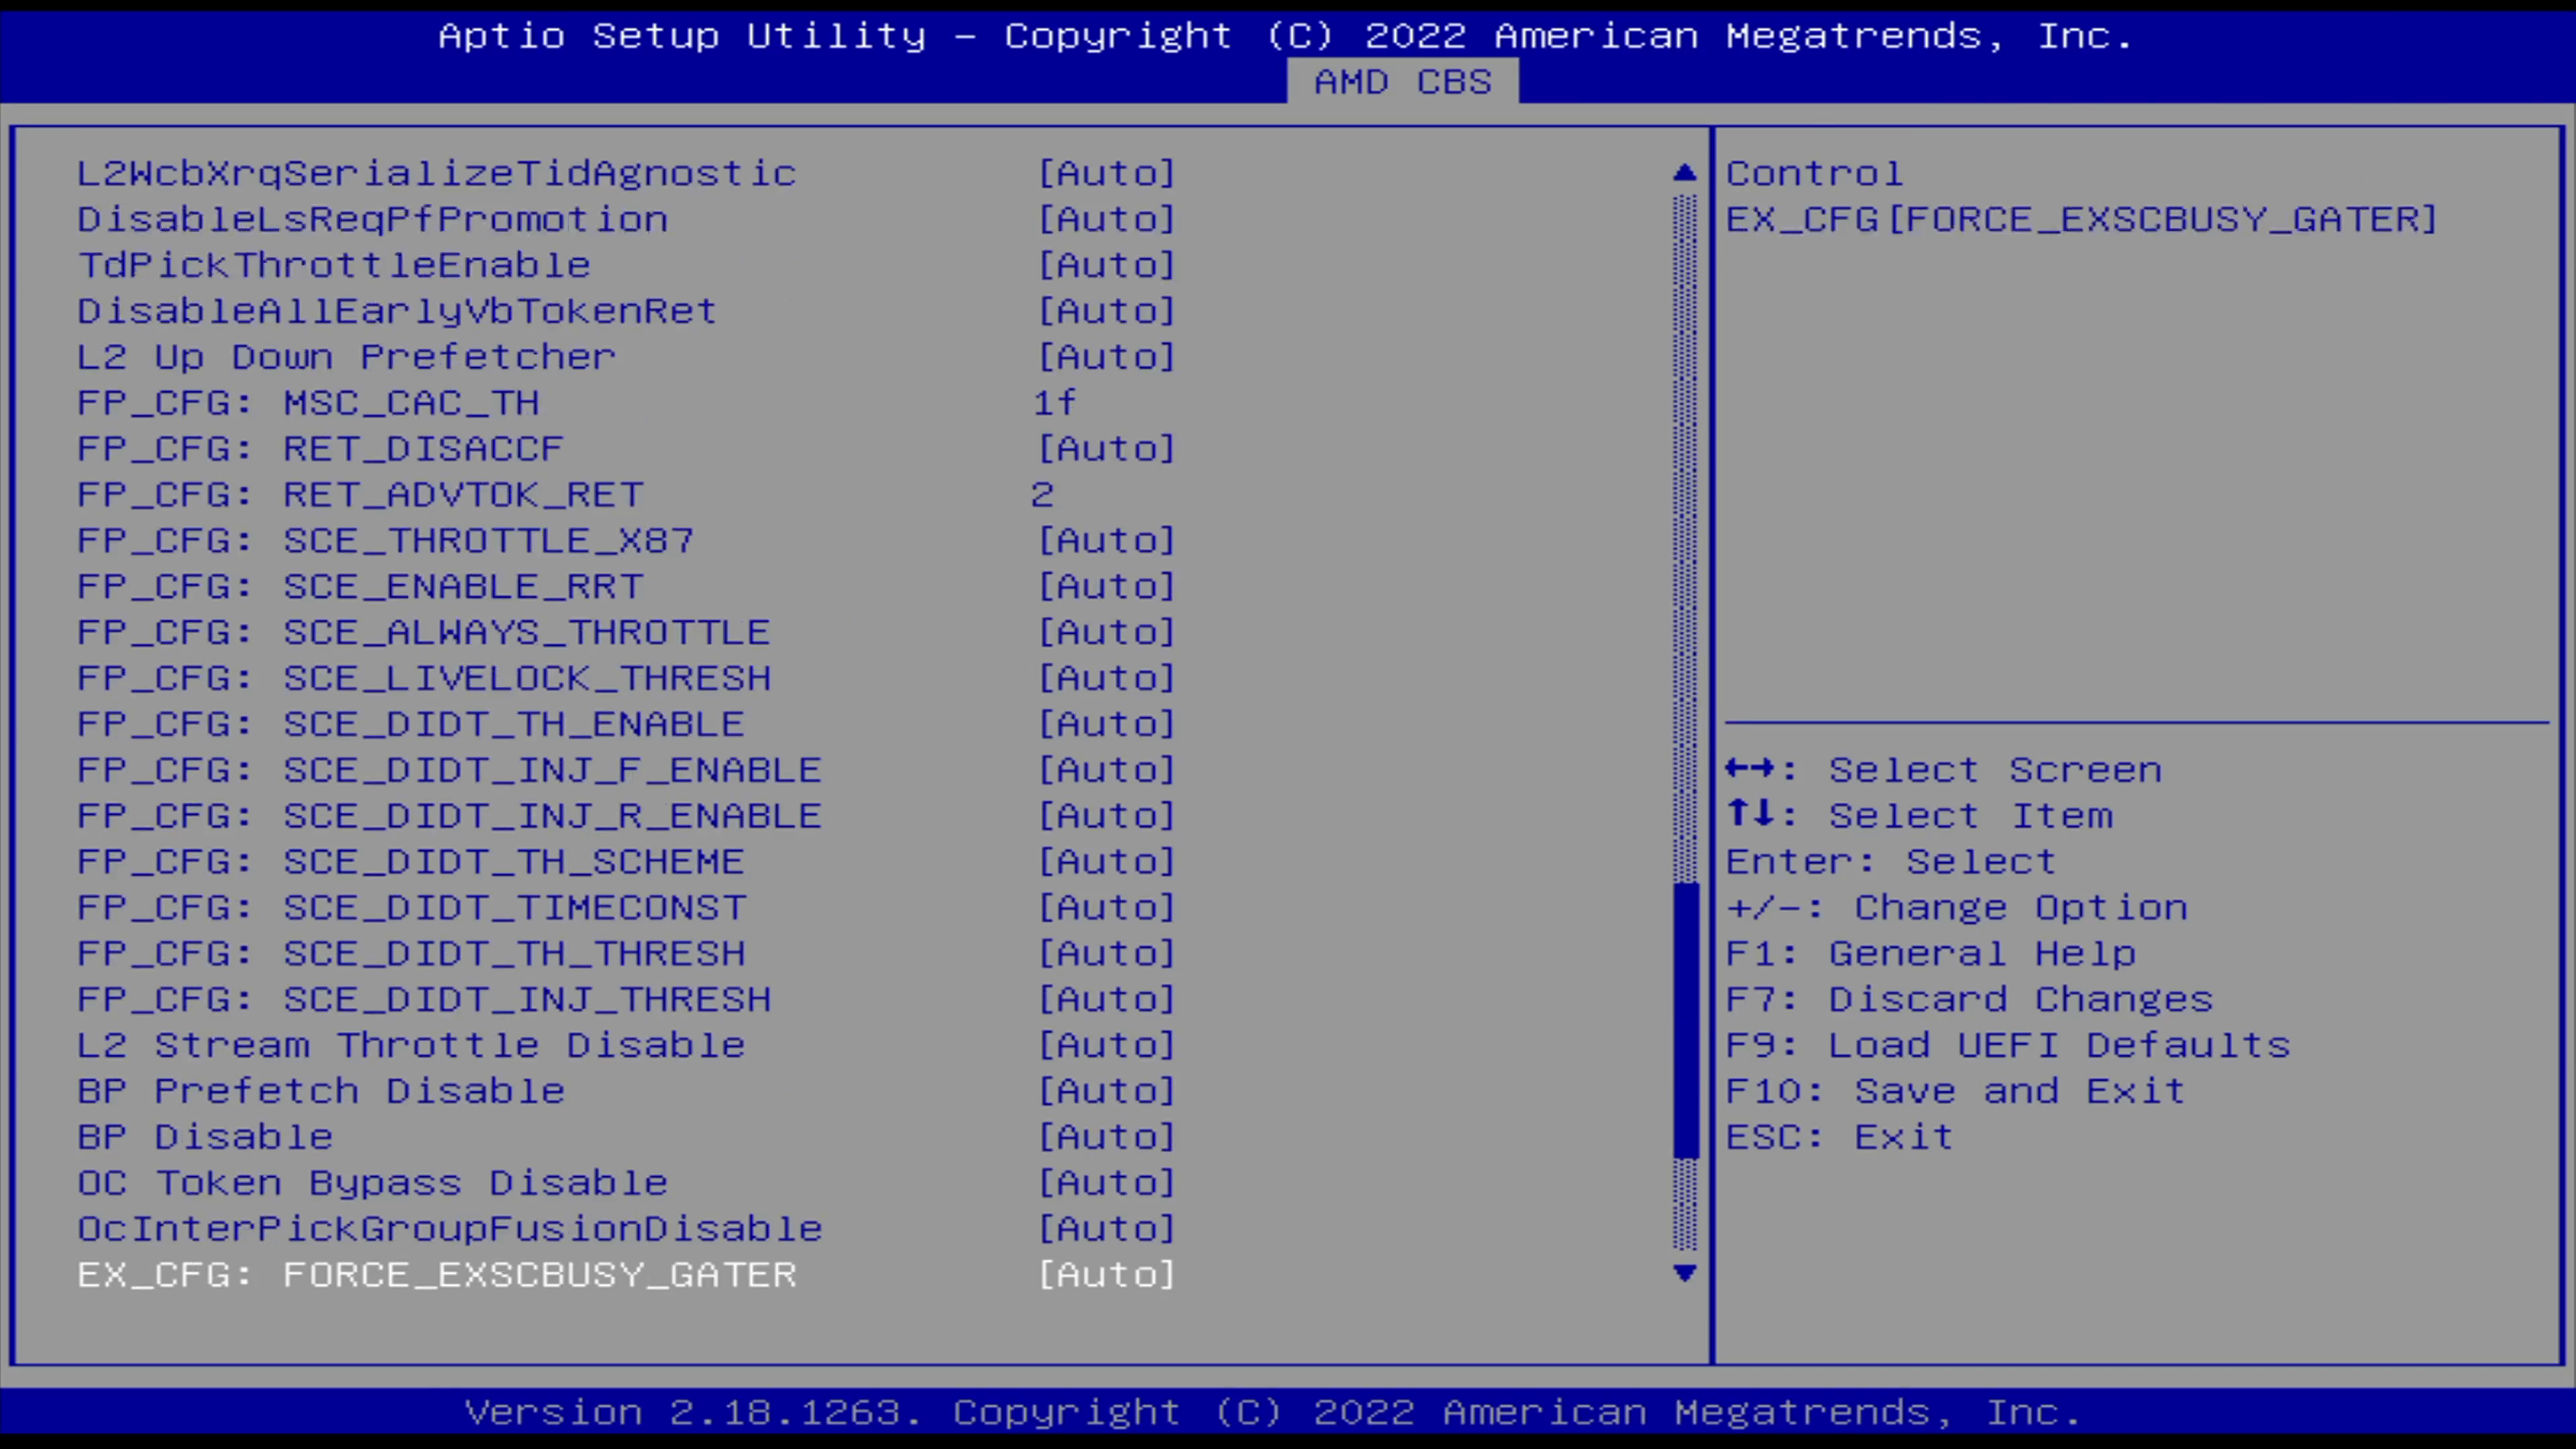Click the F1: General Help hint
This screenshot has width=2576, height=1449.
pos(1931,954)
